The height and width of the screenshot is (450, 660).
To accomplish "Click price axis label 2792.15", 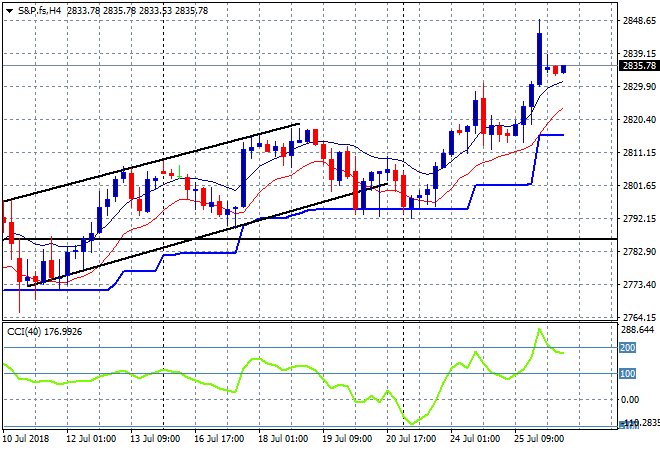I will coord(639,218).
